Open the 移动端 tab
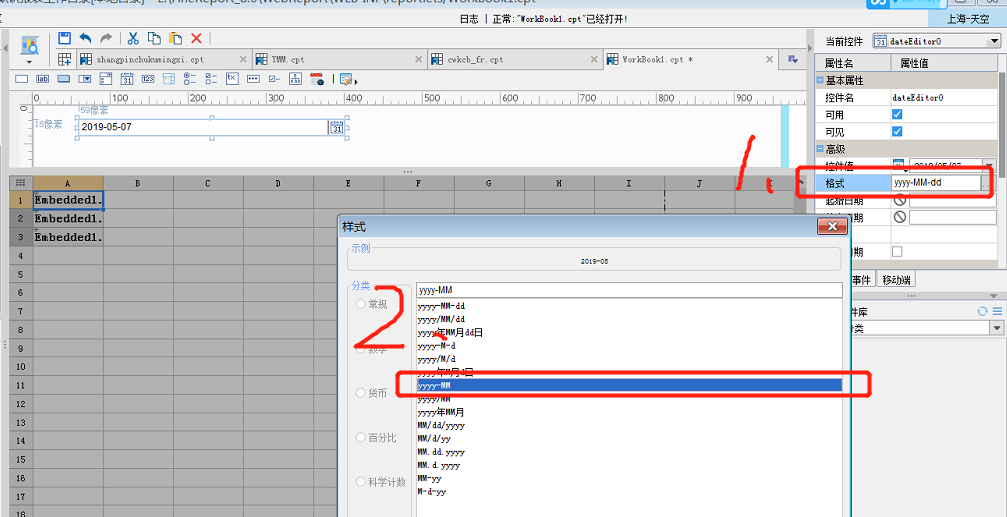The image size is (1007, 517). [896, 280]
